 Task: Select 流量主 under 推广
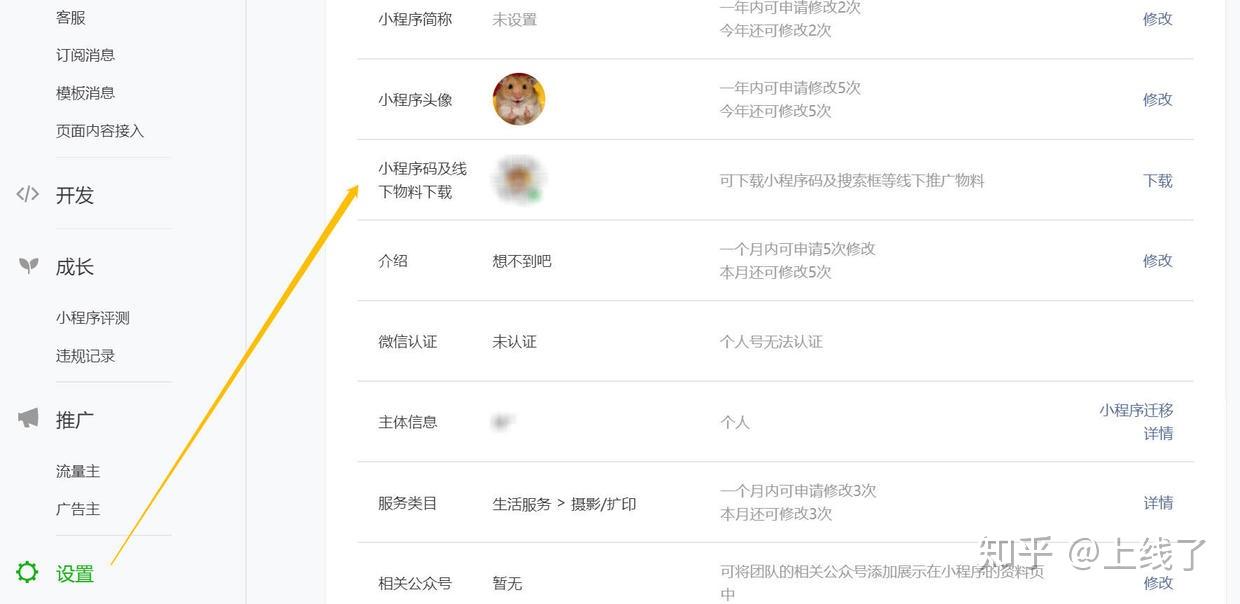point(78,471)
